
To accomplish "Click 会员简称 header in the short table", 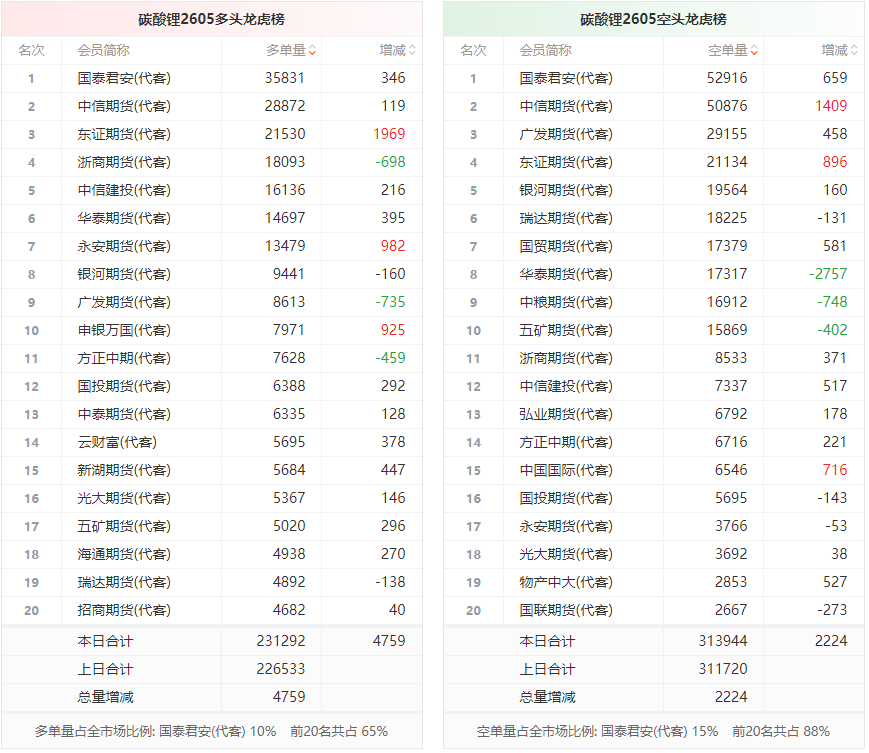I will 545,50.
